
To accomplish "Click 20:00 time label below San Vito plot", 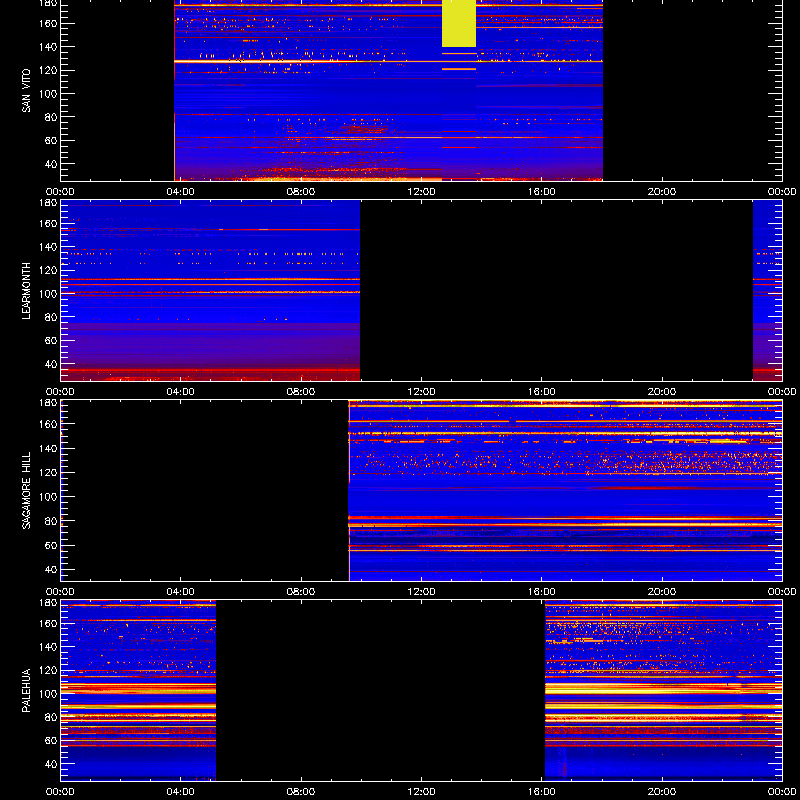I will click(x=662, y=192).
